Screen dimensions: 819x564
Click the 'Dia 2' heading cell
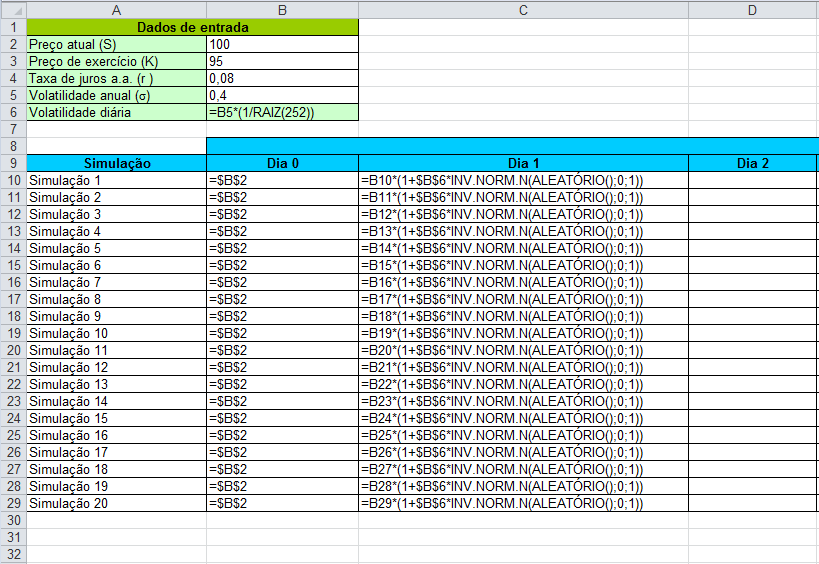tap(752, 163)
